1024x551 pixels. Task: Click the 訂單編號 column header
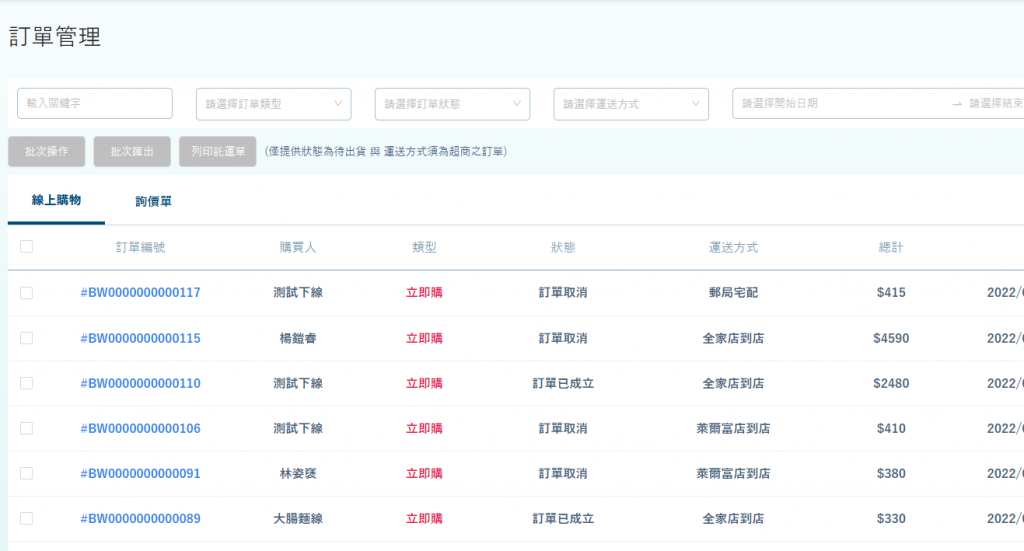tap(140, 247)
